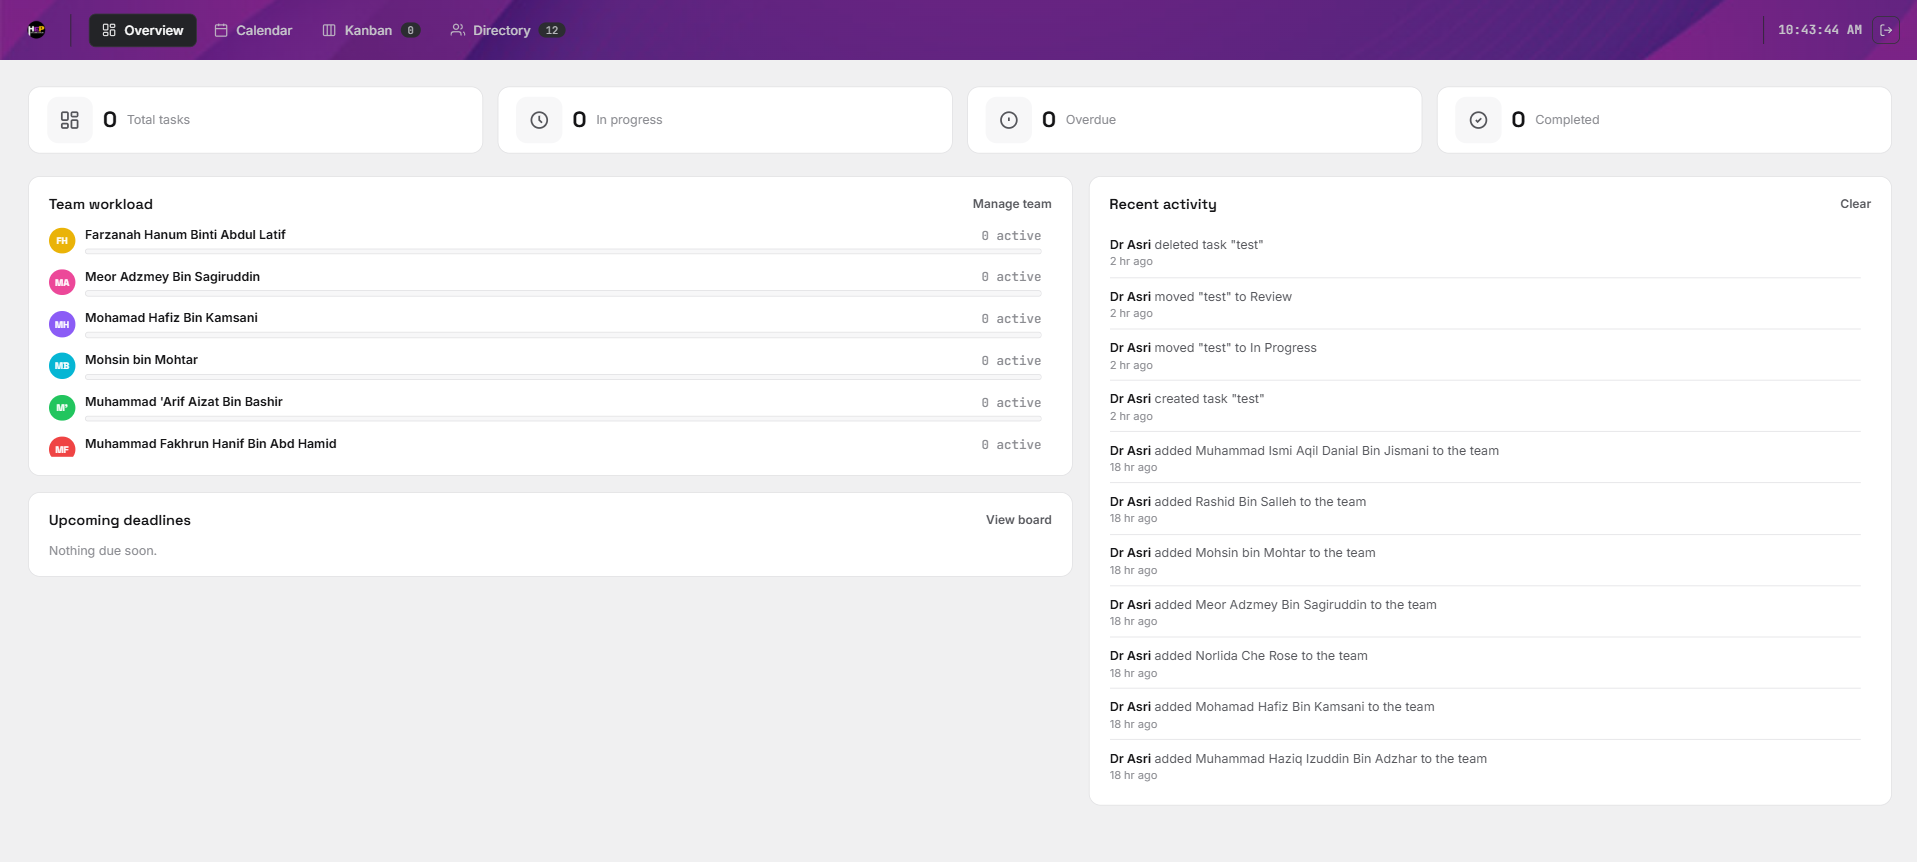
Task: Click the FH avatar for Farzanah Hanum
Action: pyautogui.click(x=62, y=240)
